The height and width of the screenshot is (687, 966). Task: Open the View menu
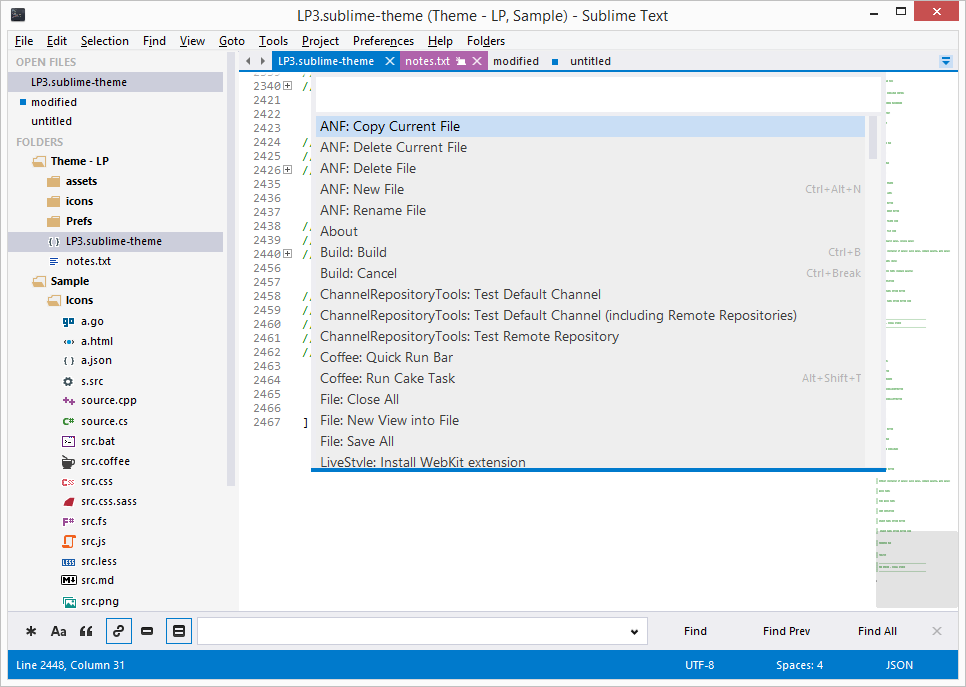(x=192, y=41)
